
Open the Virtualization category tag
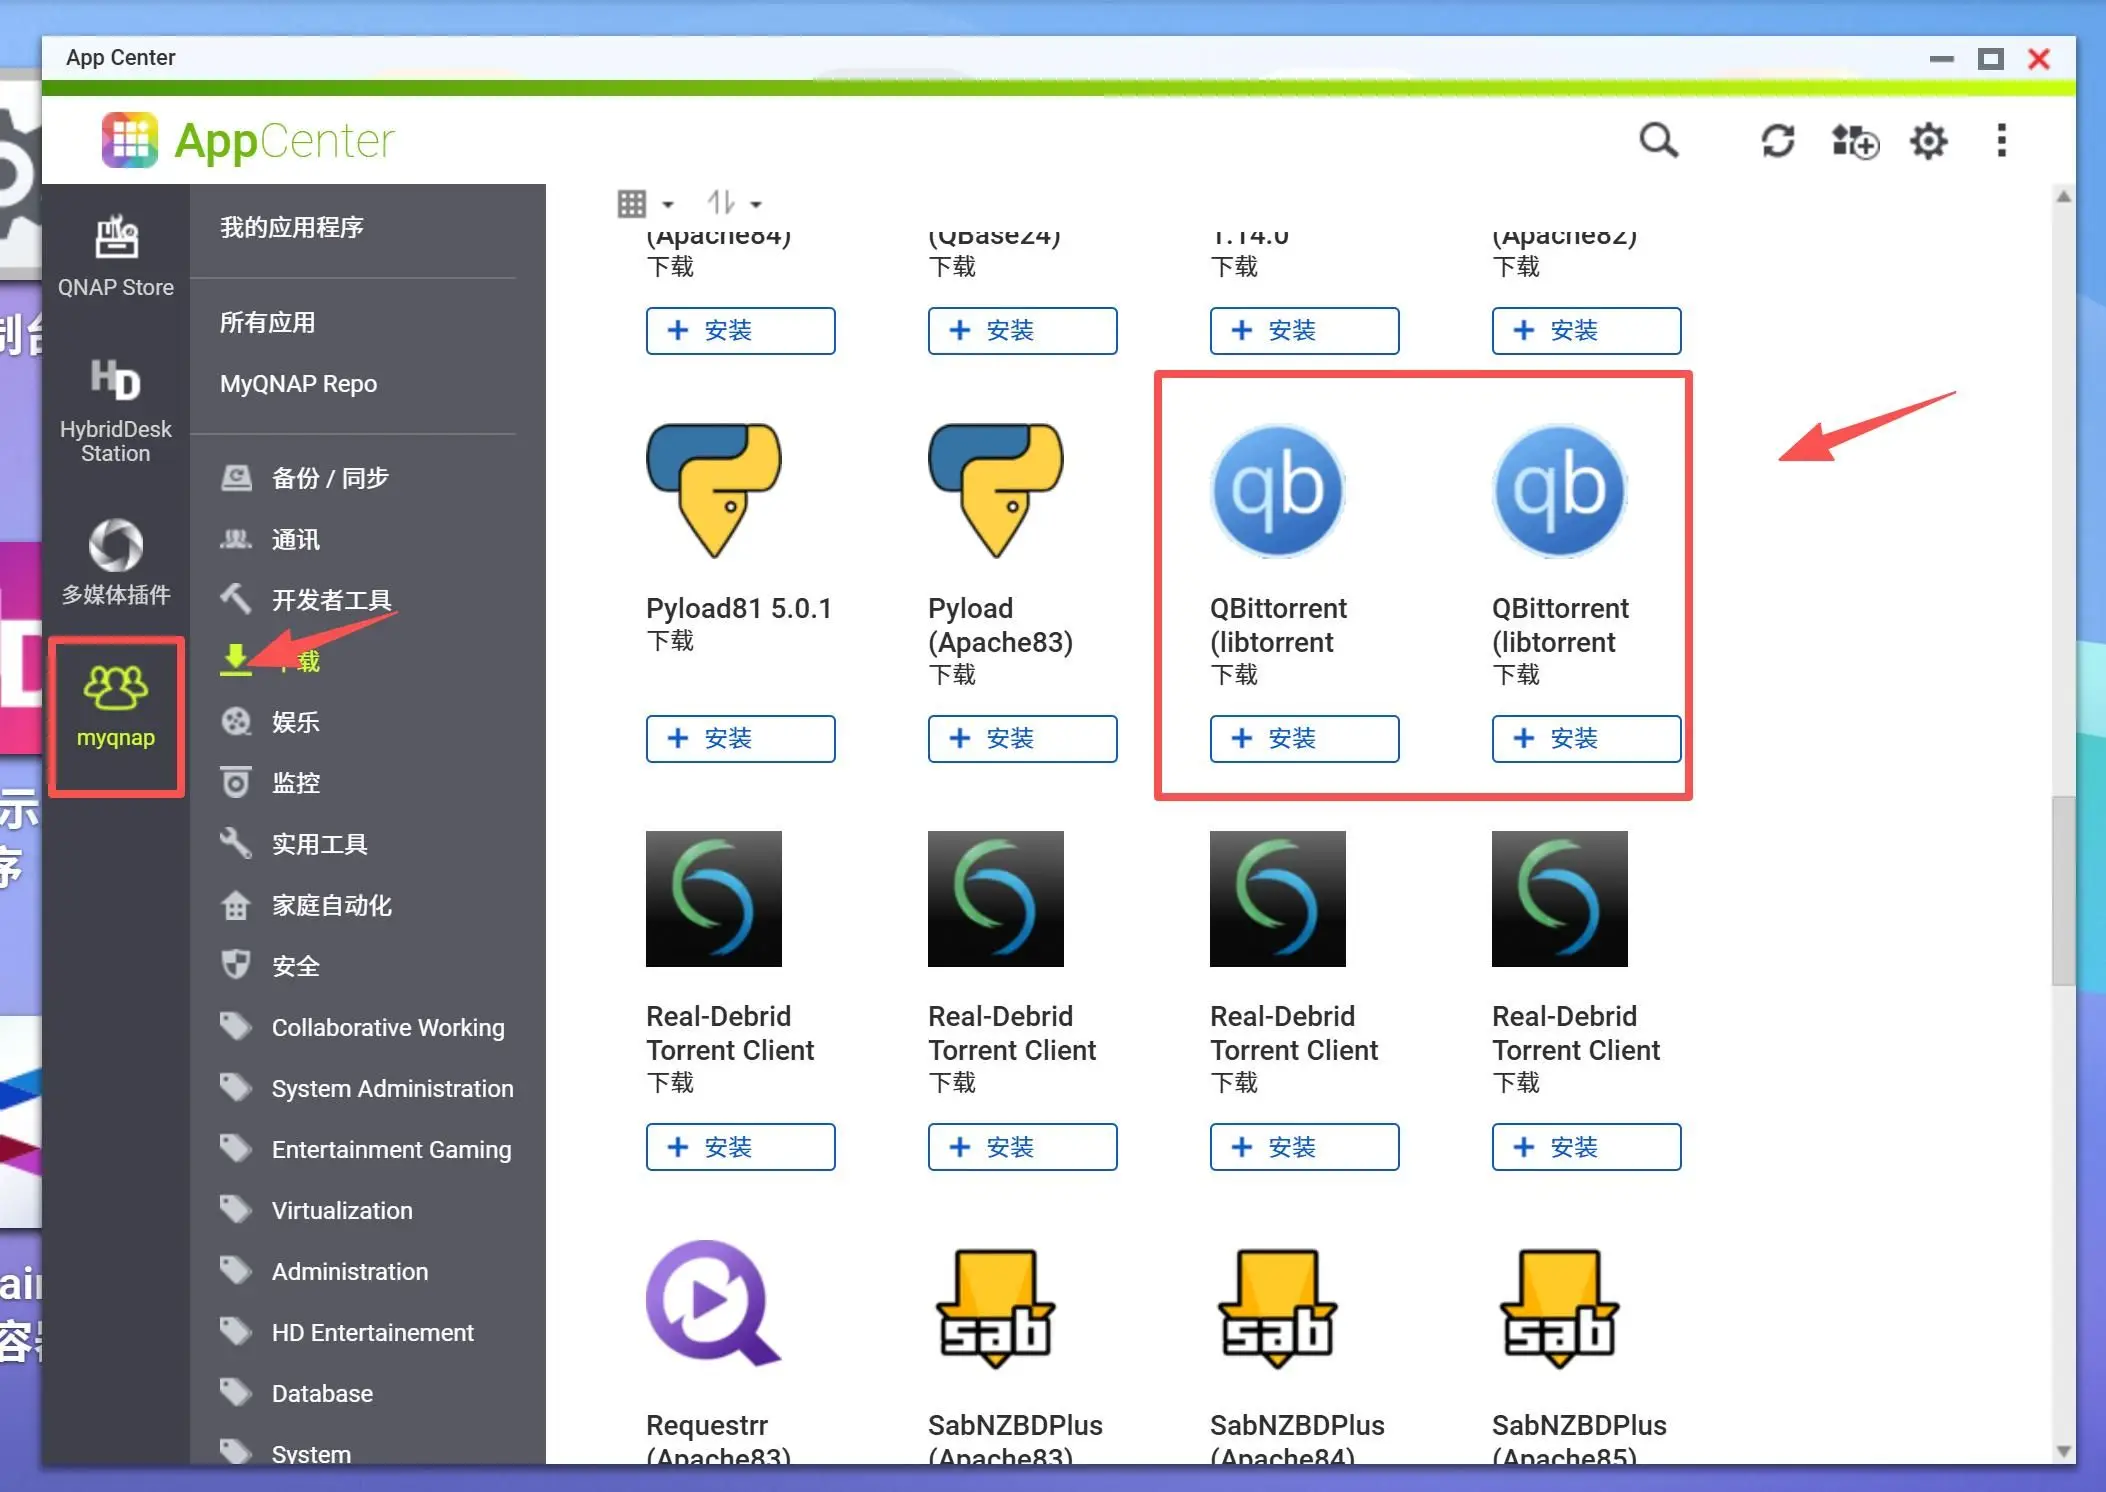pos(341,1211)
